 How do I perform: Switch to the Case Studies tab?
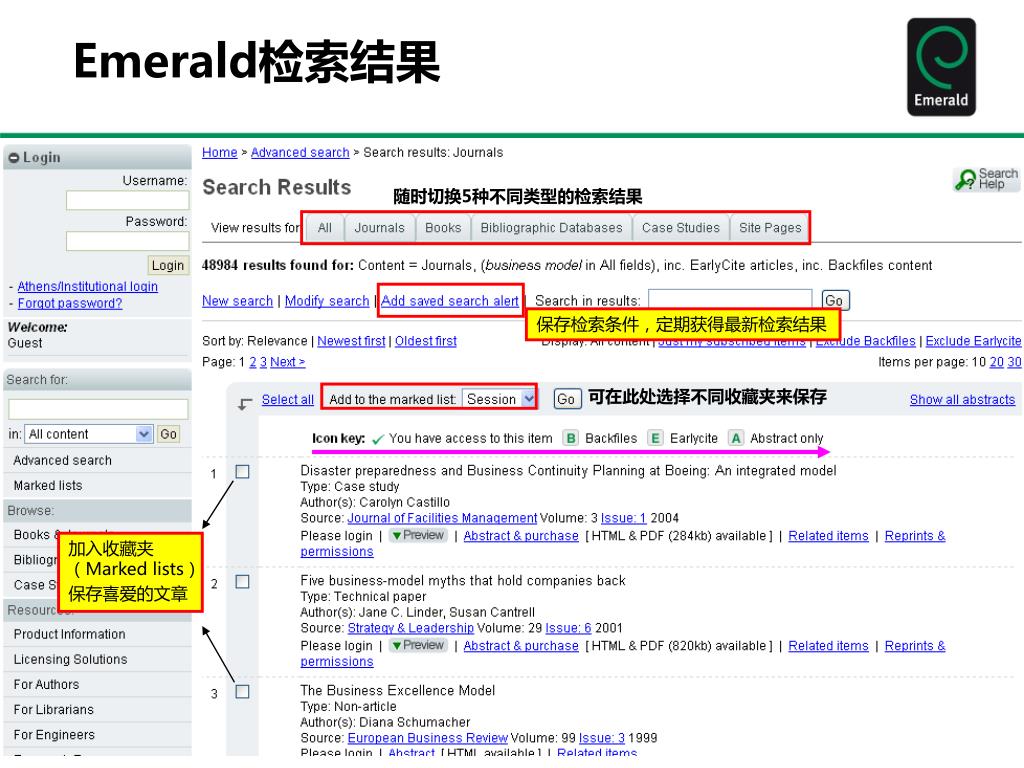[680, 228]
